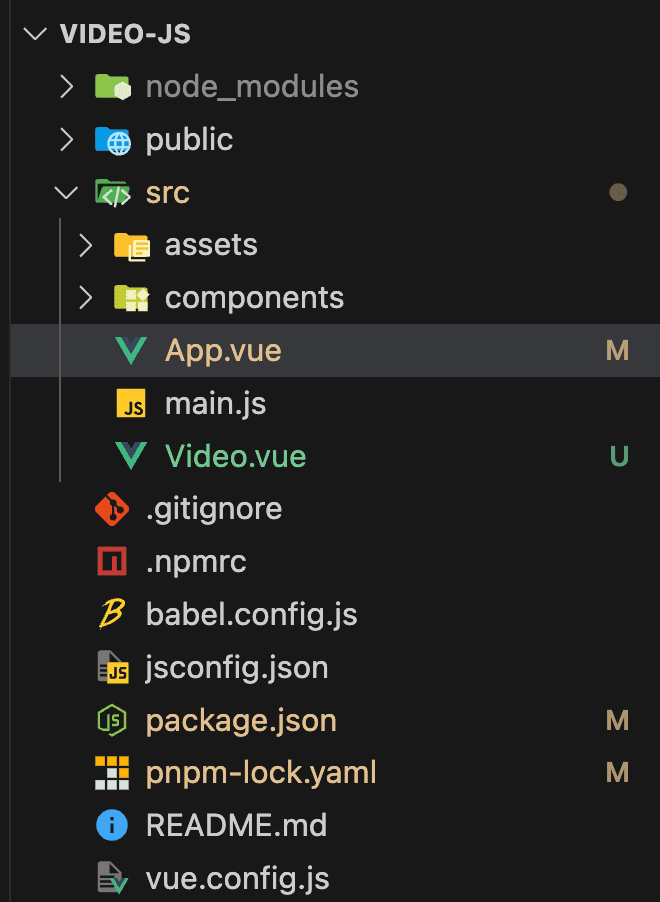Click the Vue icon beside Video.vue
Image resolution: width=660 pixels, height=902 pixels.
click(x=131, y=457)
